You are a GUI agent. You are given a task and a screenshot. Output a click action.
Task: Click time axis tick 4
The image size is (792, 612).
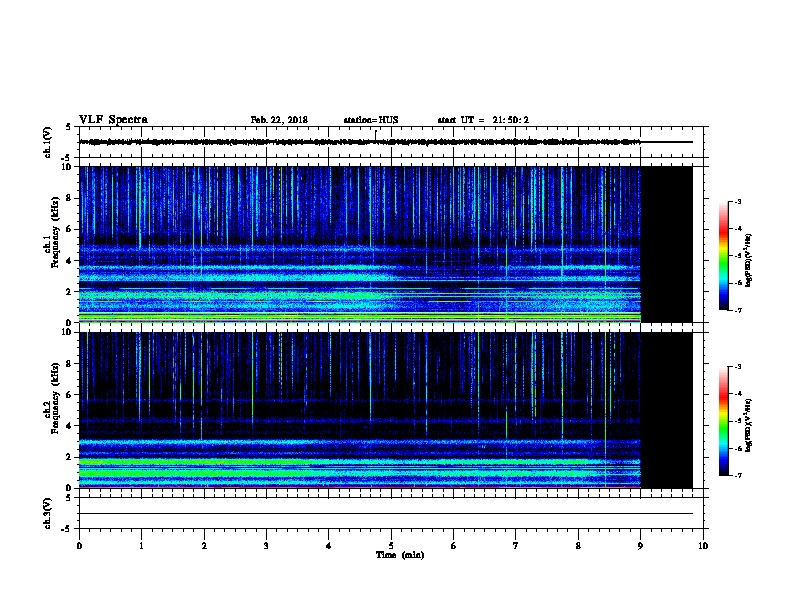(329, 546)
